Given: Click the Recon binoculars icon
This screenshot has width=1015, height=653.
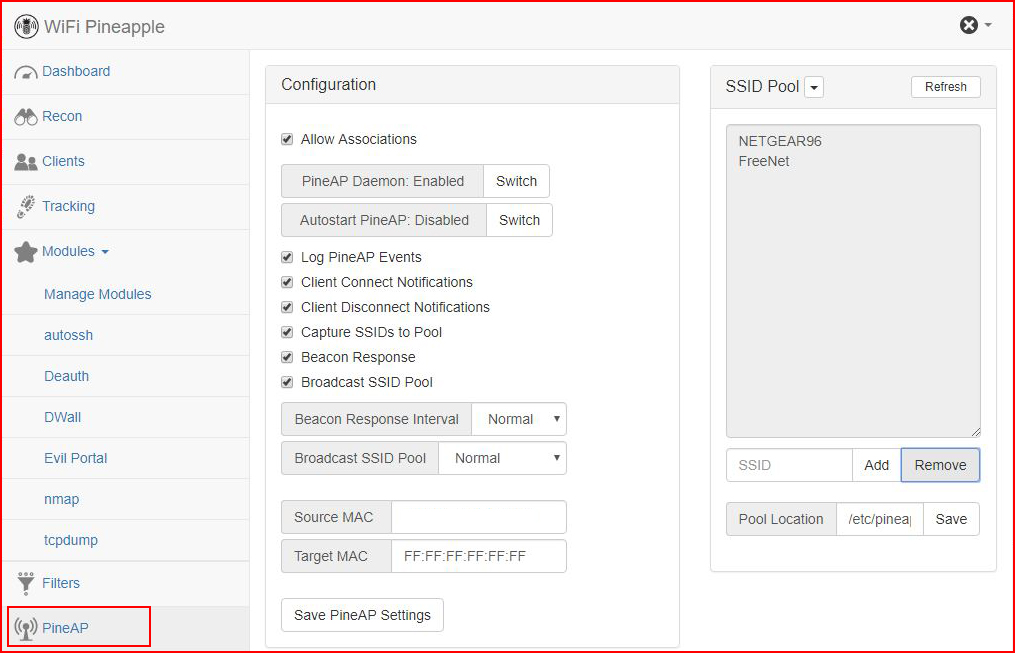Looking at the screenshot, I should click(x=26, y=117).
